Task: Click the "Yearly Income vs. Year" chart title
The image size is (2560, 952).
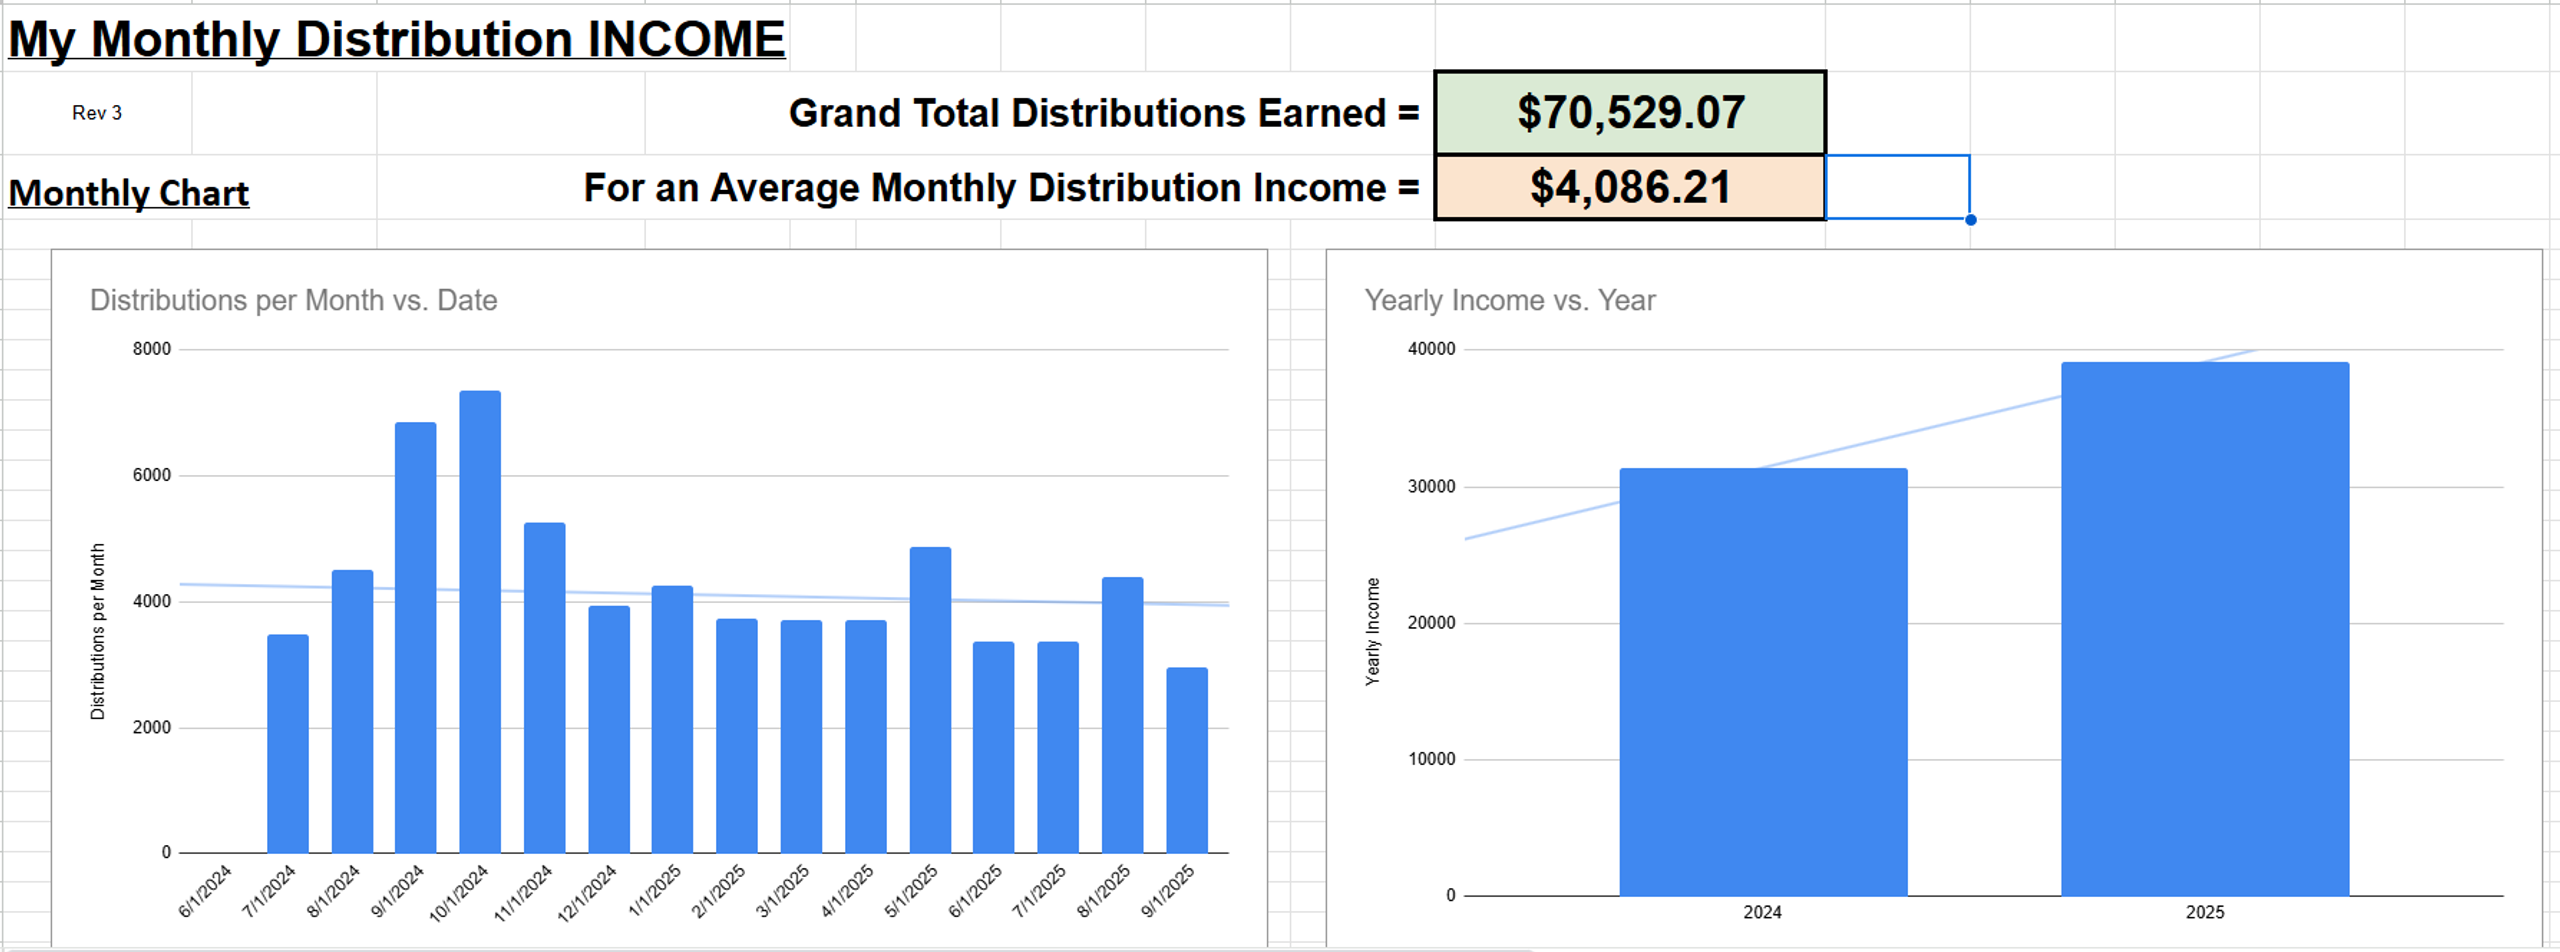Action: coord(1510,300)
